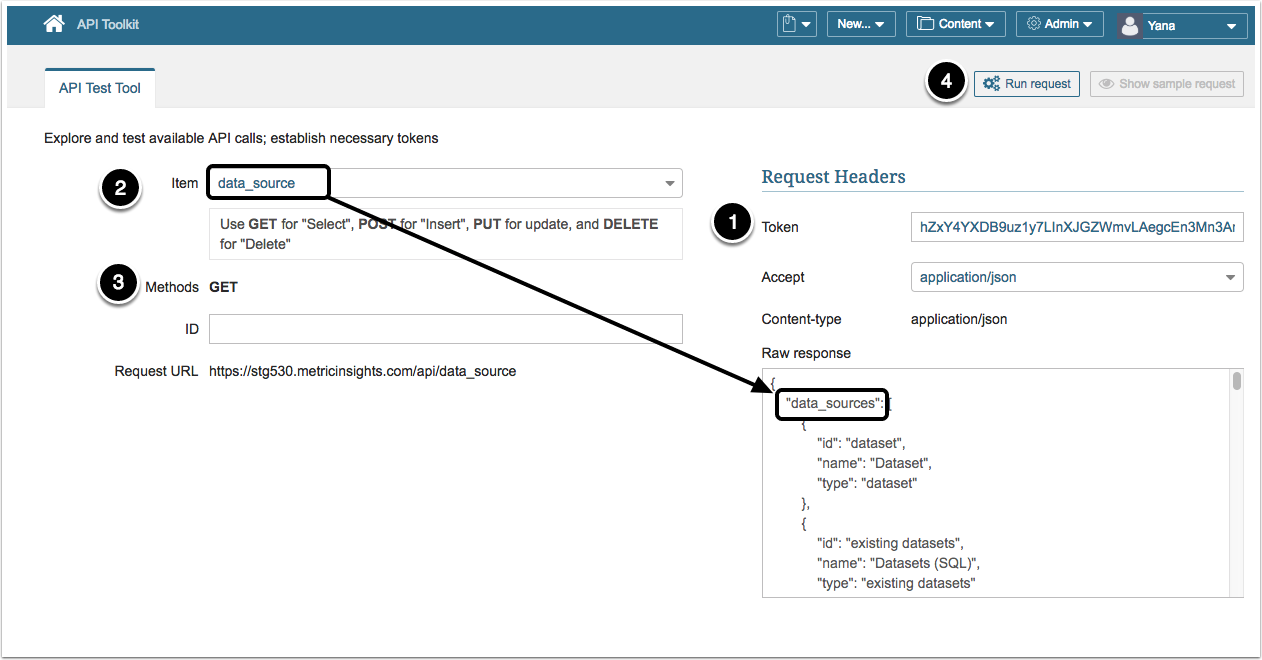Click the Yana user avatar icon
The height and width of the screenshot is (660, 1262).
click(1130, 25)
